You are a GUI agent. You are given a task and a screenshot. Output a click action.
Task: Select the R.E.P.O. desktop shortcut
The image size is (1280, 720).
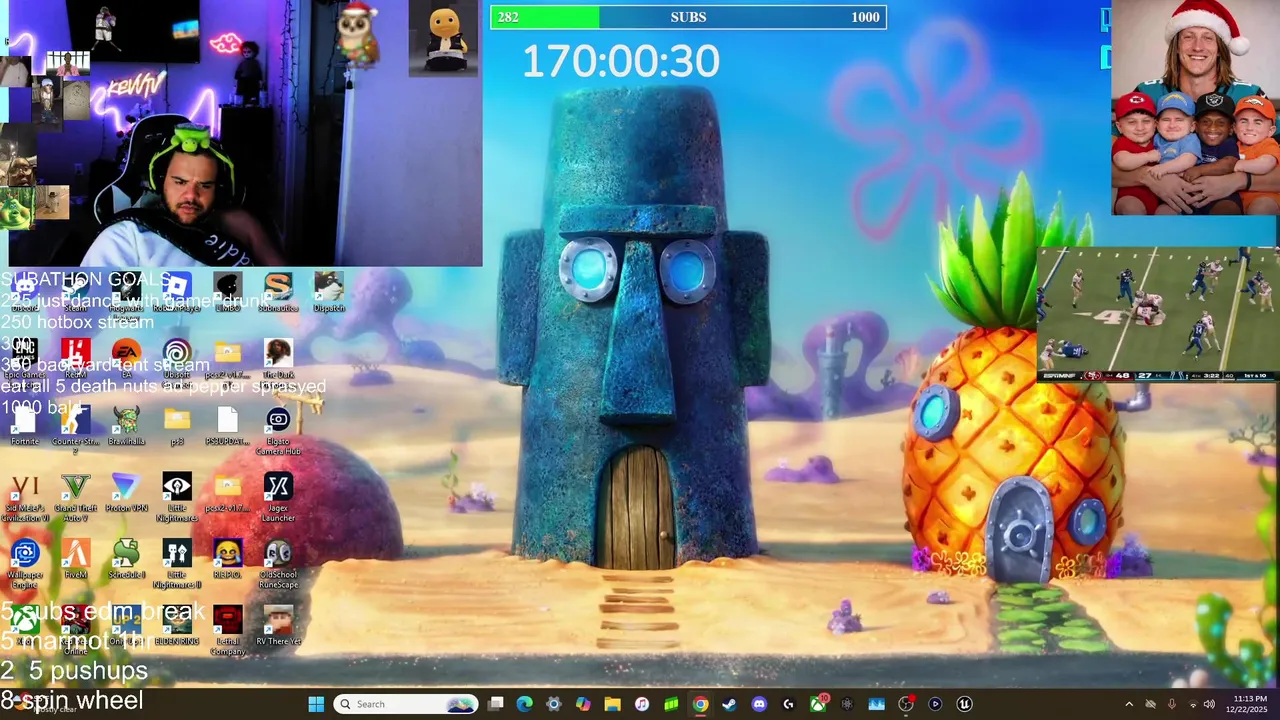(x=228, y=559)
